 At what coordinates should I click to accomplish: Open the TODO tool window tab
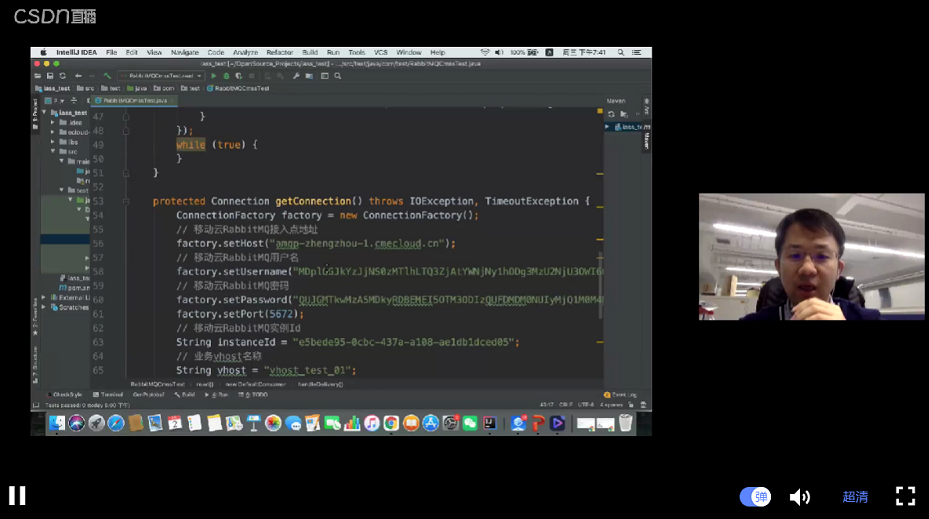(255, 395)
